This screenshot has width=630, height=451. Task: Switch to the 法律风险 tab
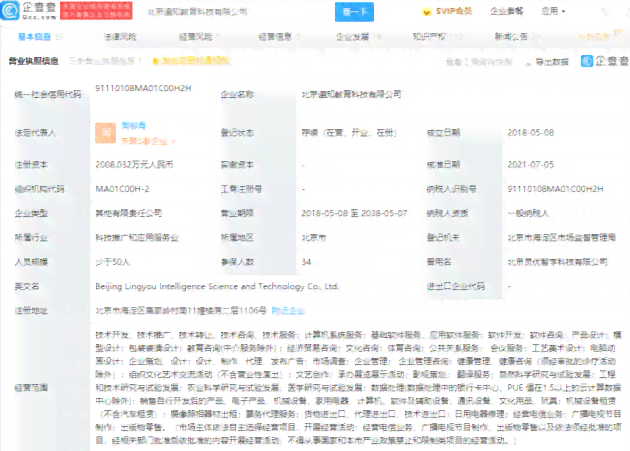[120, 37]
